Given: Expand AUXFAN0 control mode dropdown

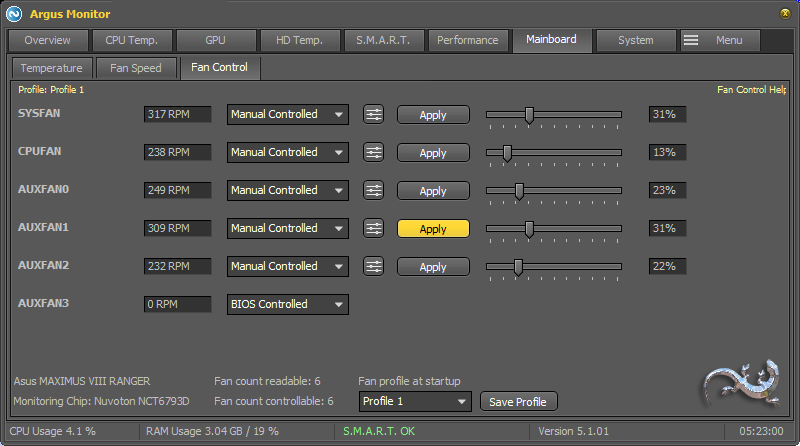Looking at the screenshot, I should pyautogui.click(x=288, y=190).
